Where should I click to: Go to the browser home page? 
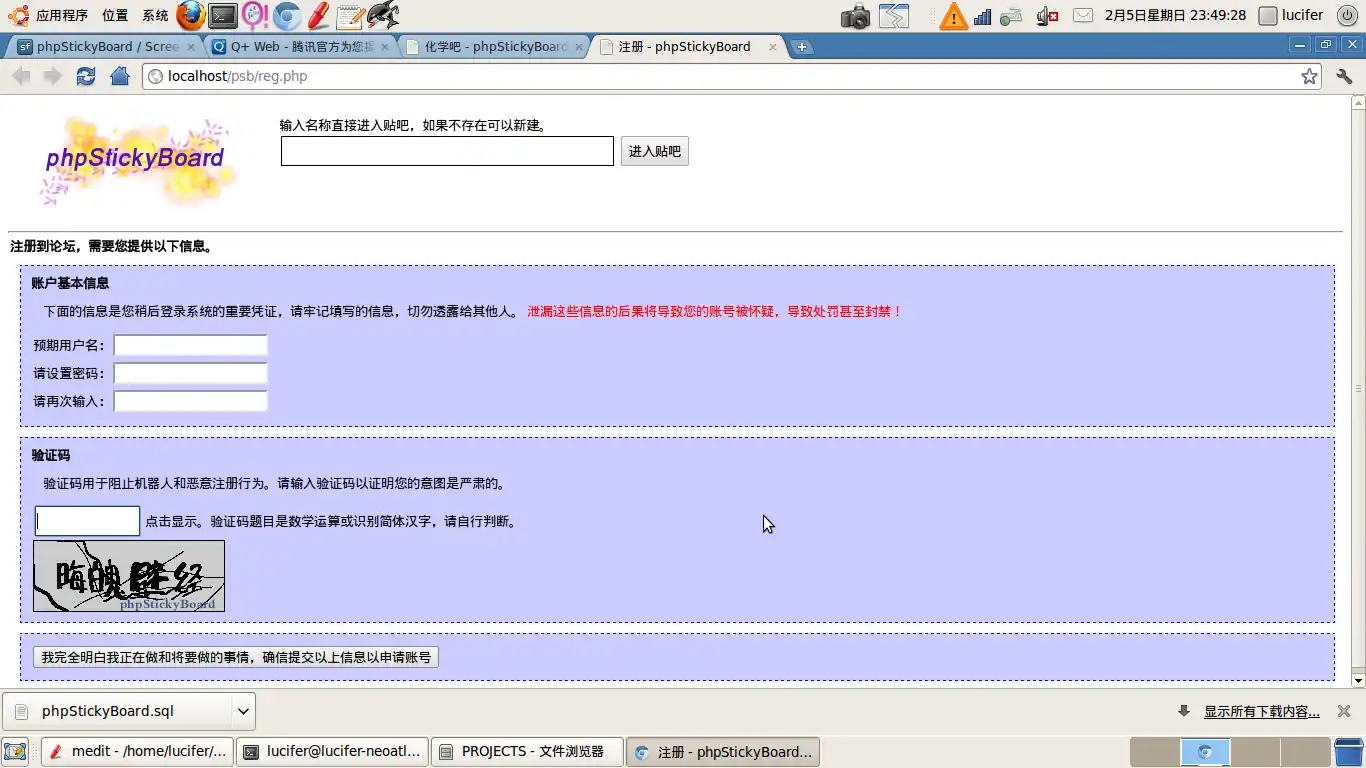(x=120, y=76)
